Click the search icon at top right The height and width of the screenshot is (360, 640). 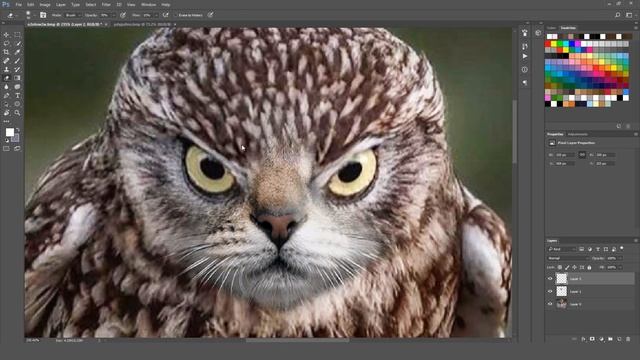(x=618, y=15)
